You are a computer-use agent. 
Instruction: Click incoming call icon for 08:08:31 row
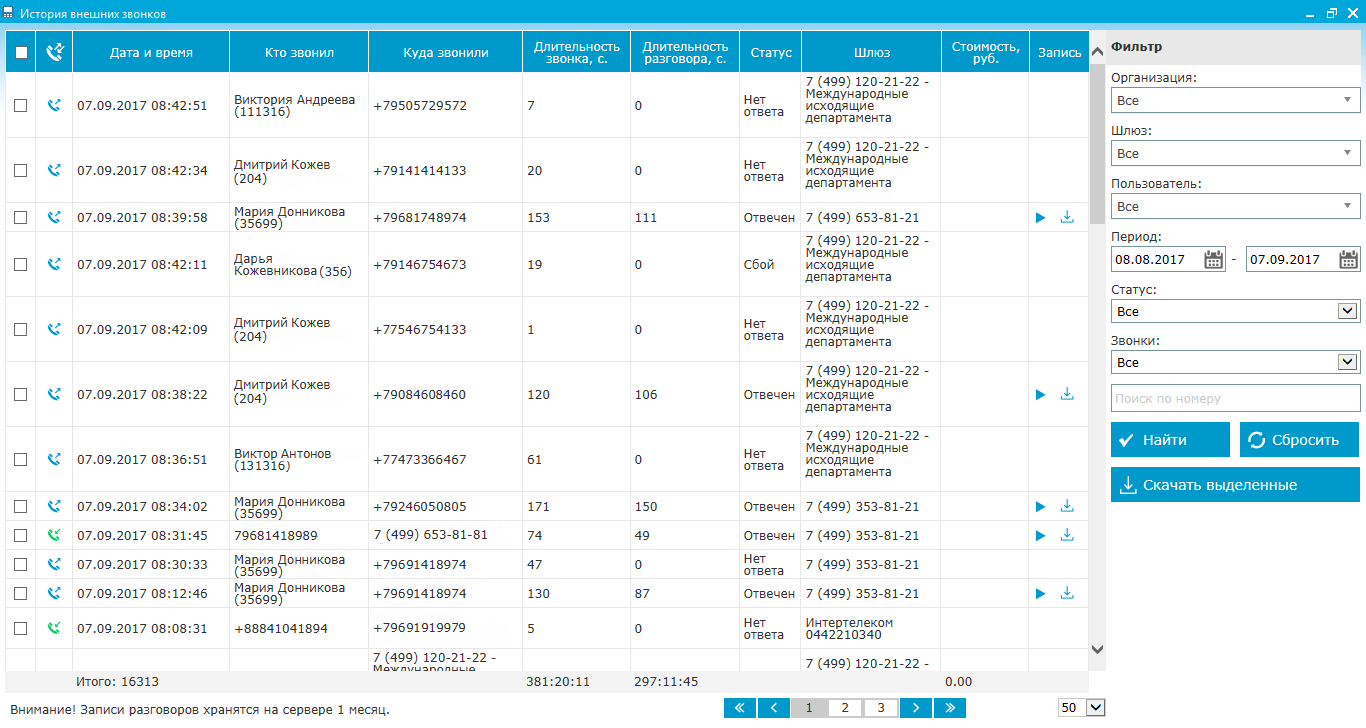[x=54, y=628]
